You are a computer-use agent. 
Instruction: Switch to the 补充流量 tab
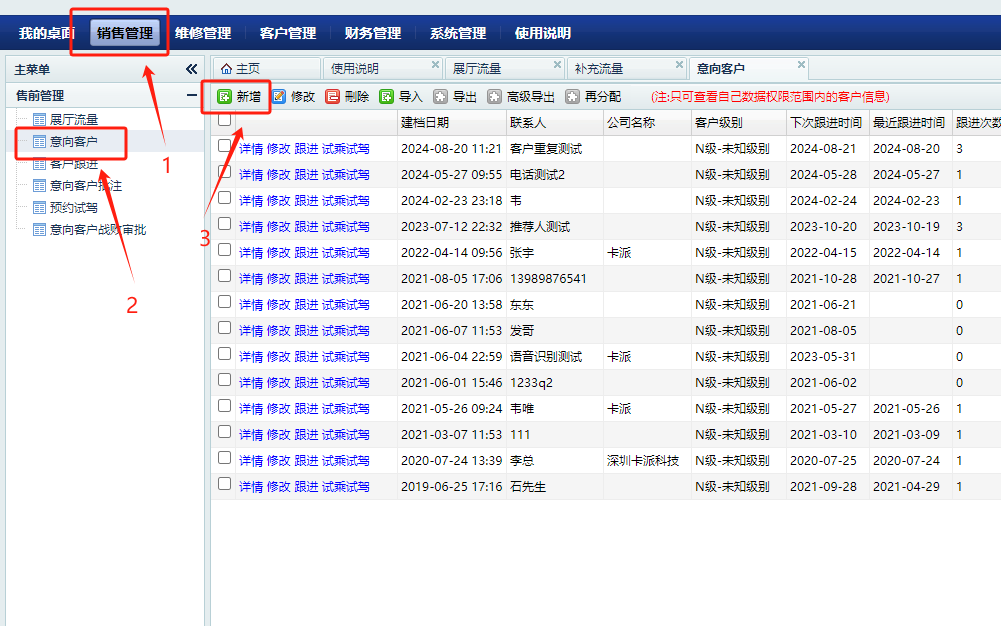point(598,69)
